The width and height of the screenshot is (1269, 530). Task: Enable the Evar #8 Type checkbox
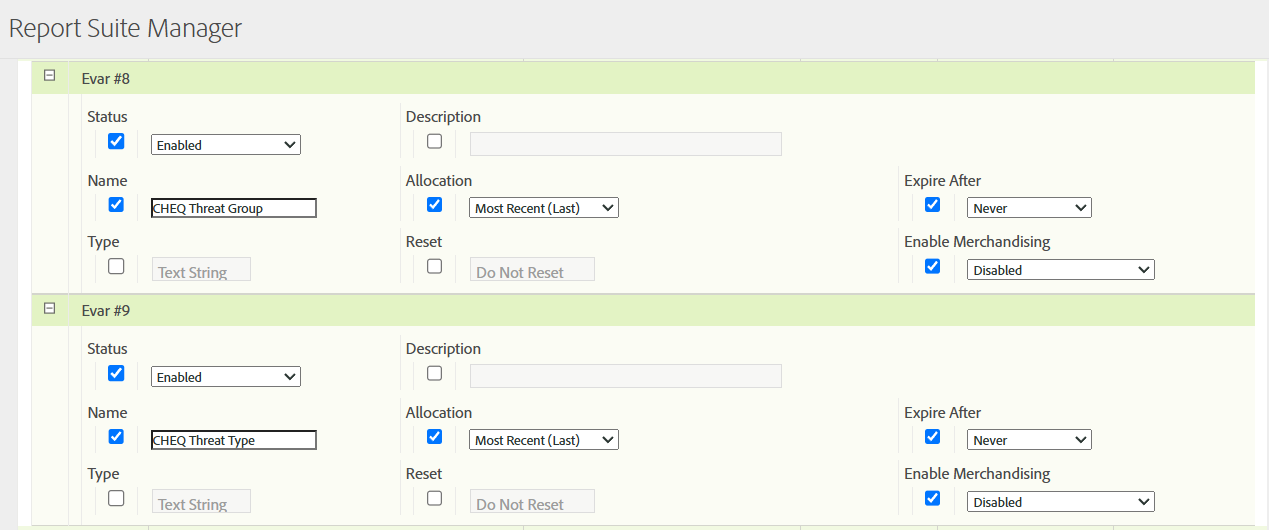(116, 266)
